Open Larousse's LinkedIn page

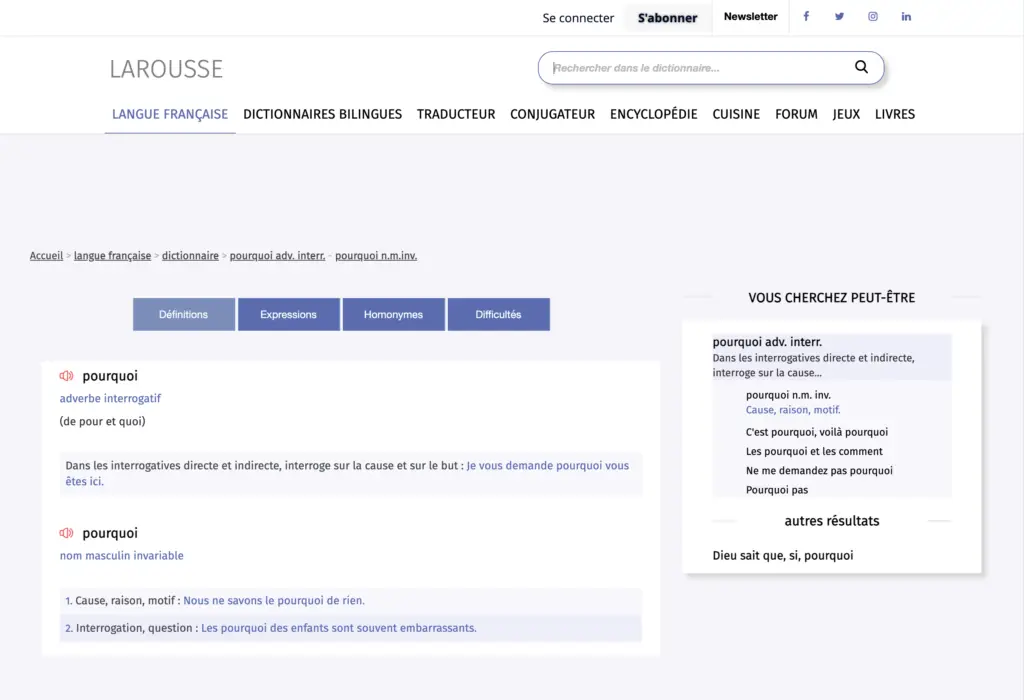[906, 16]
